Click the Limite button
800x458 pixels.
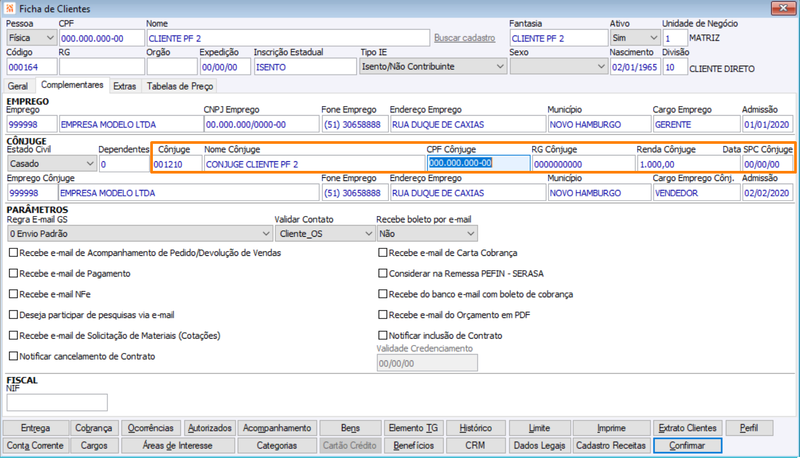[539, 428]
